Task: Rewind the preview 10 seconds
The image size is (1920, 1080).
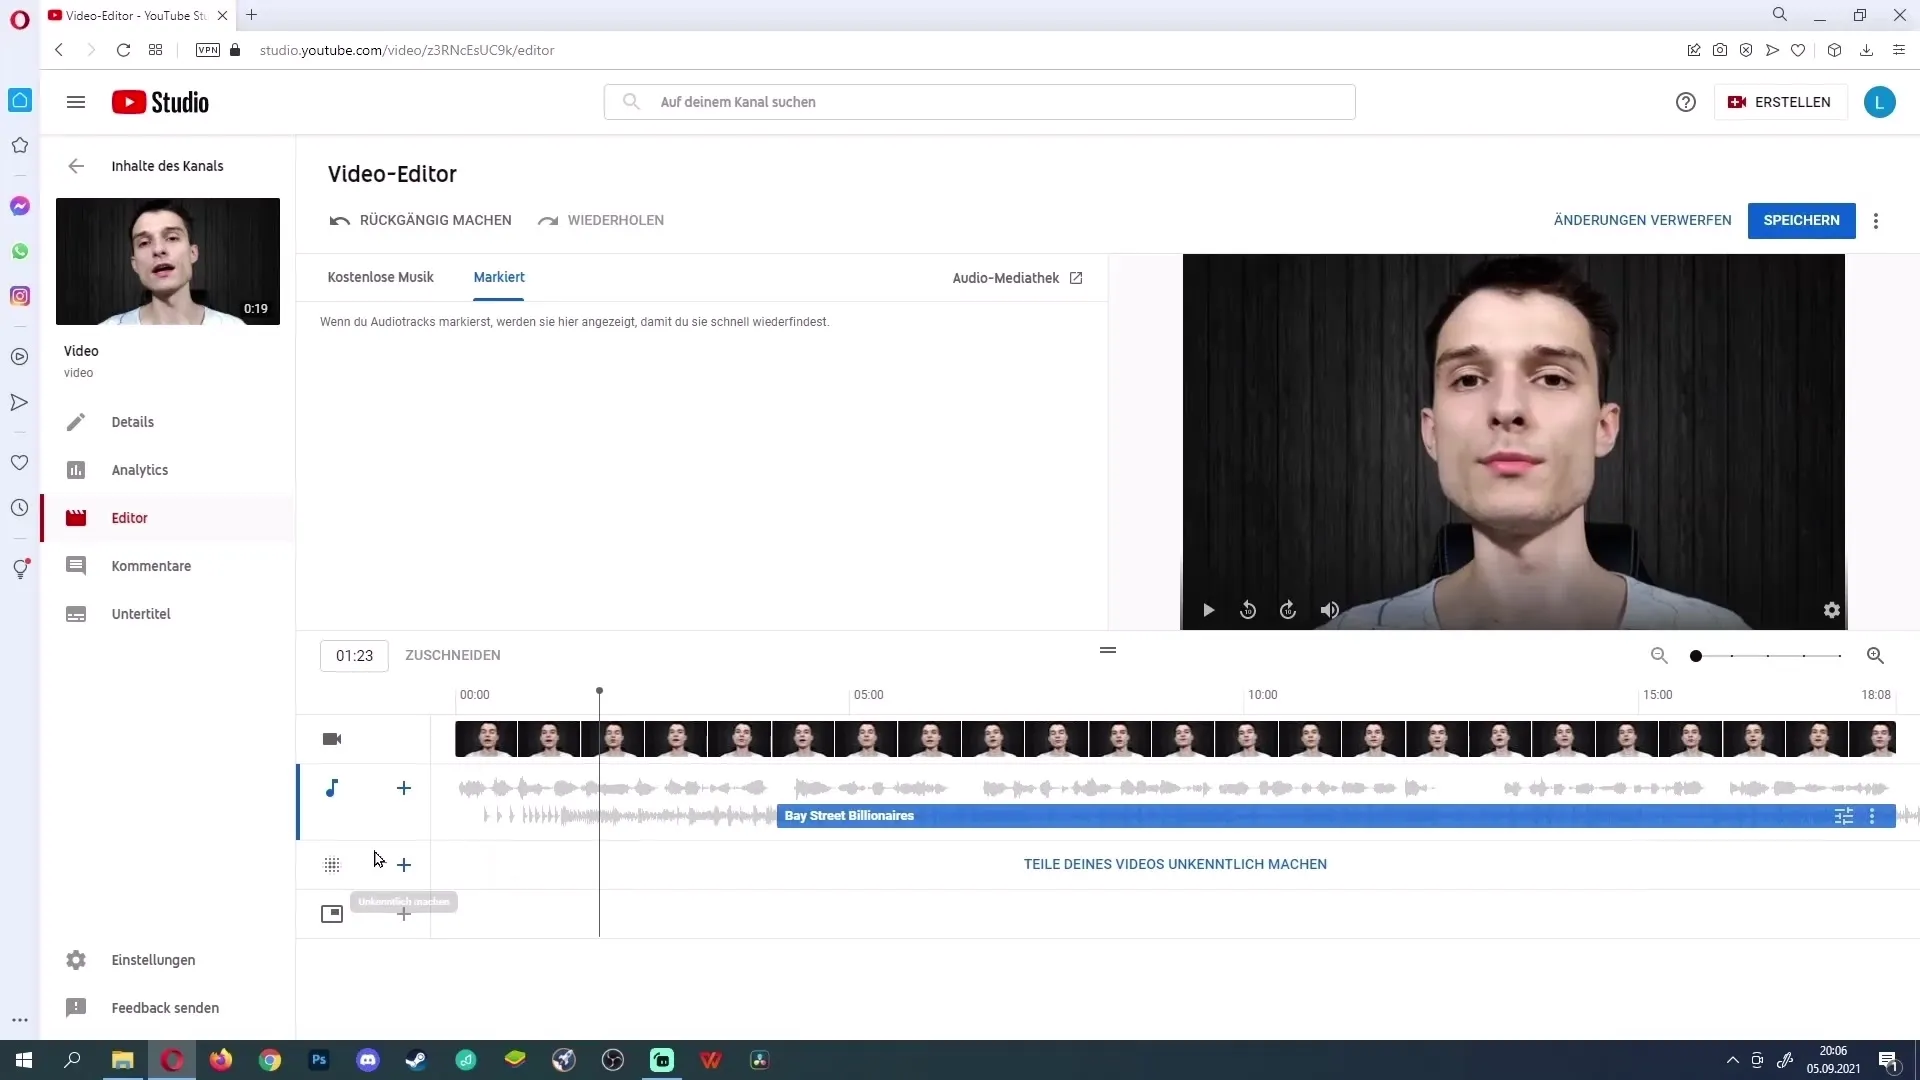Action: click(x=1248, y=610)
